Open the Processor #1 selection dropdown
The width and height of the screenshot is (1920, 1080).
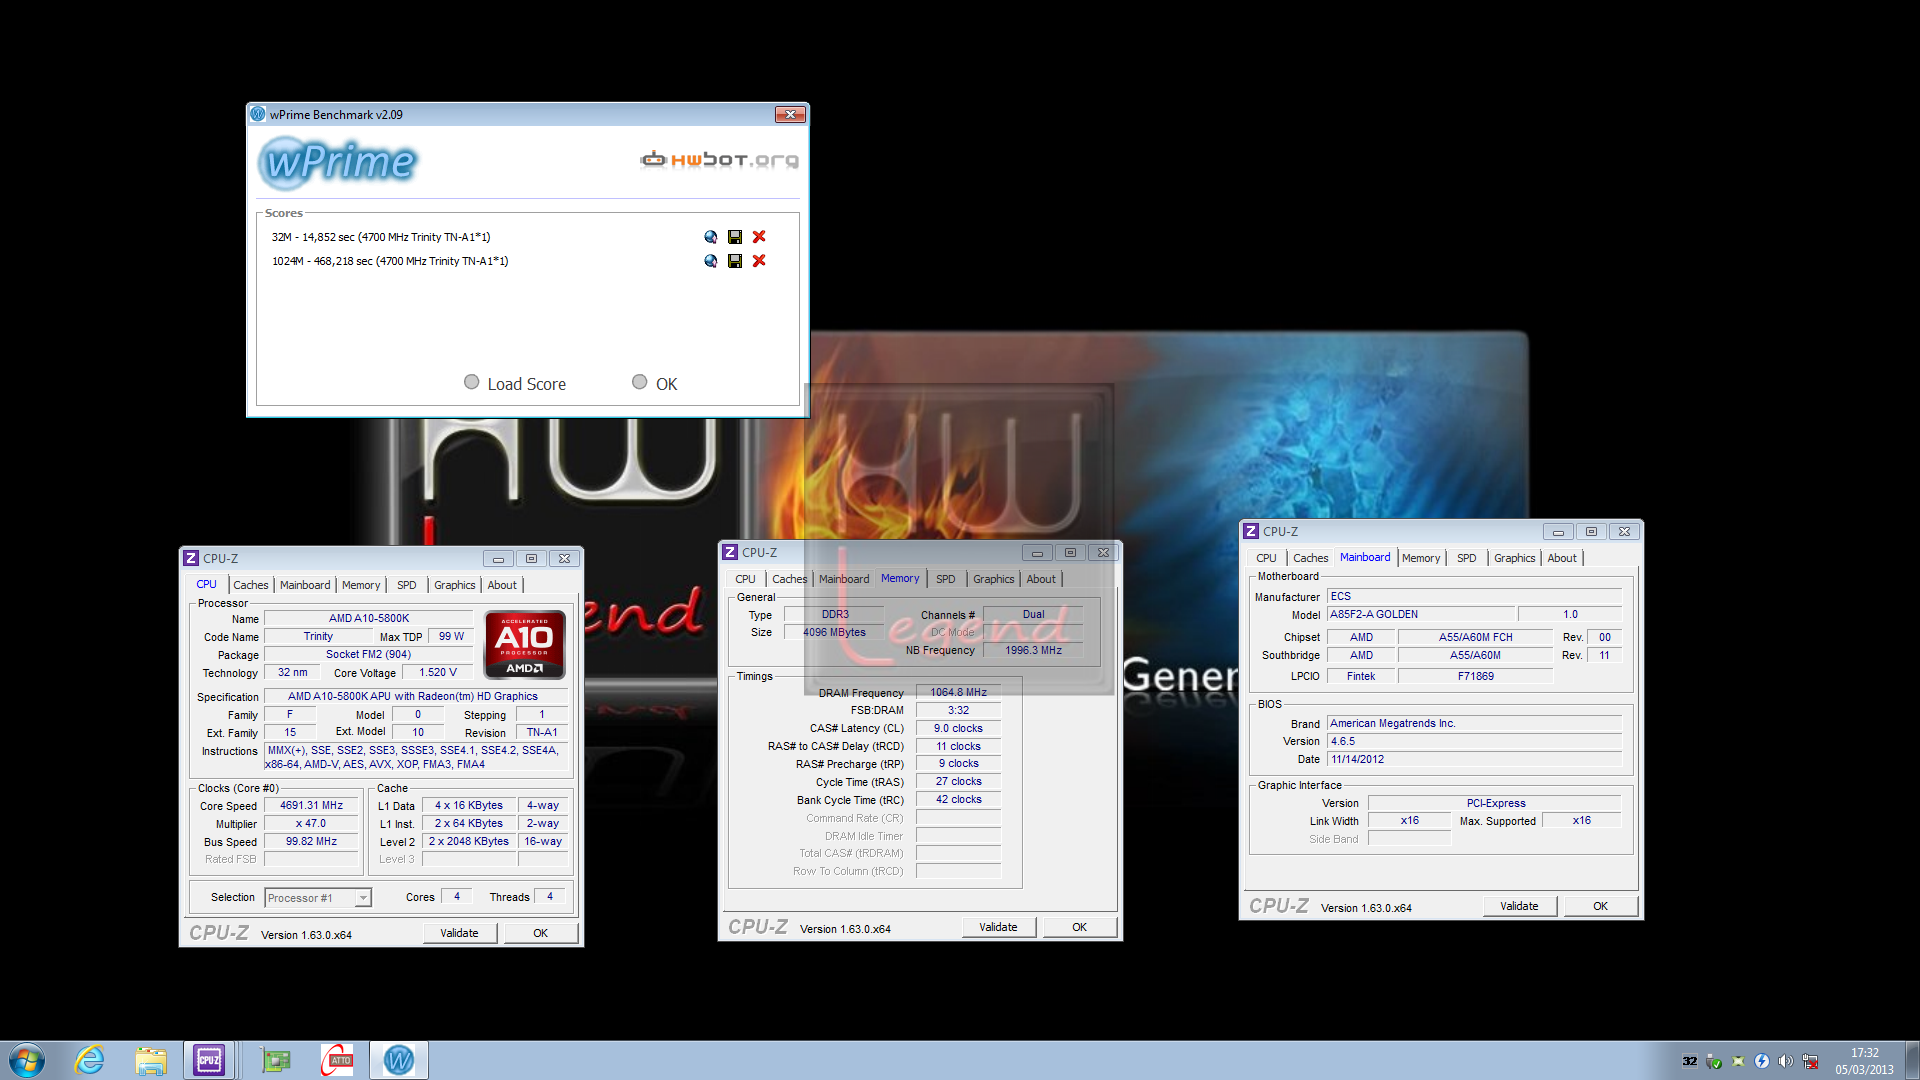click(x=318, y=898)
